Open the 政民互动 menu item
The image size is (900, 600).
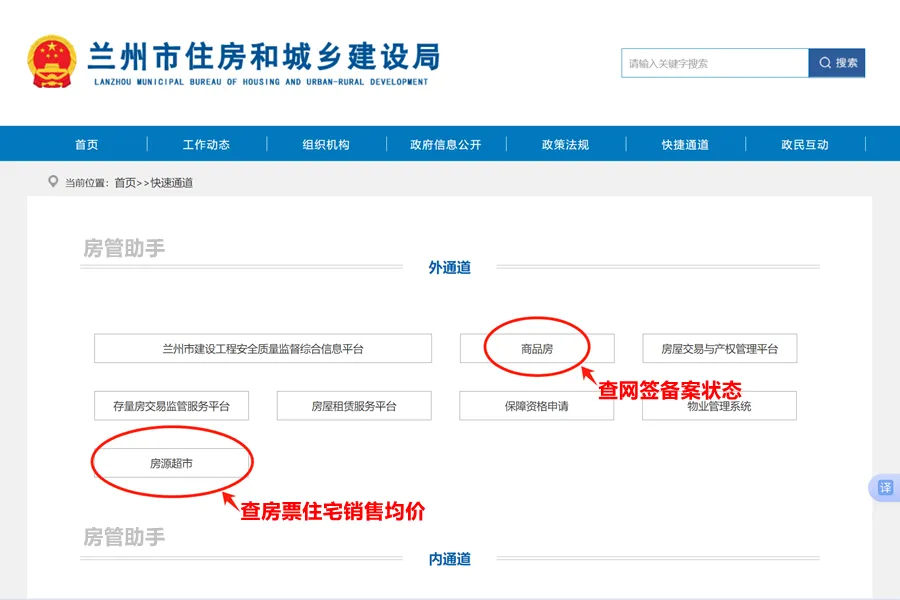[805, 144]
